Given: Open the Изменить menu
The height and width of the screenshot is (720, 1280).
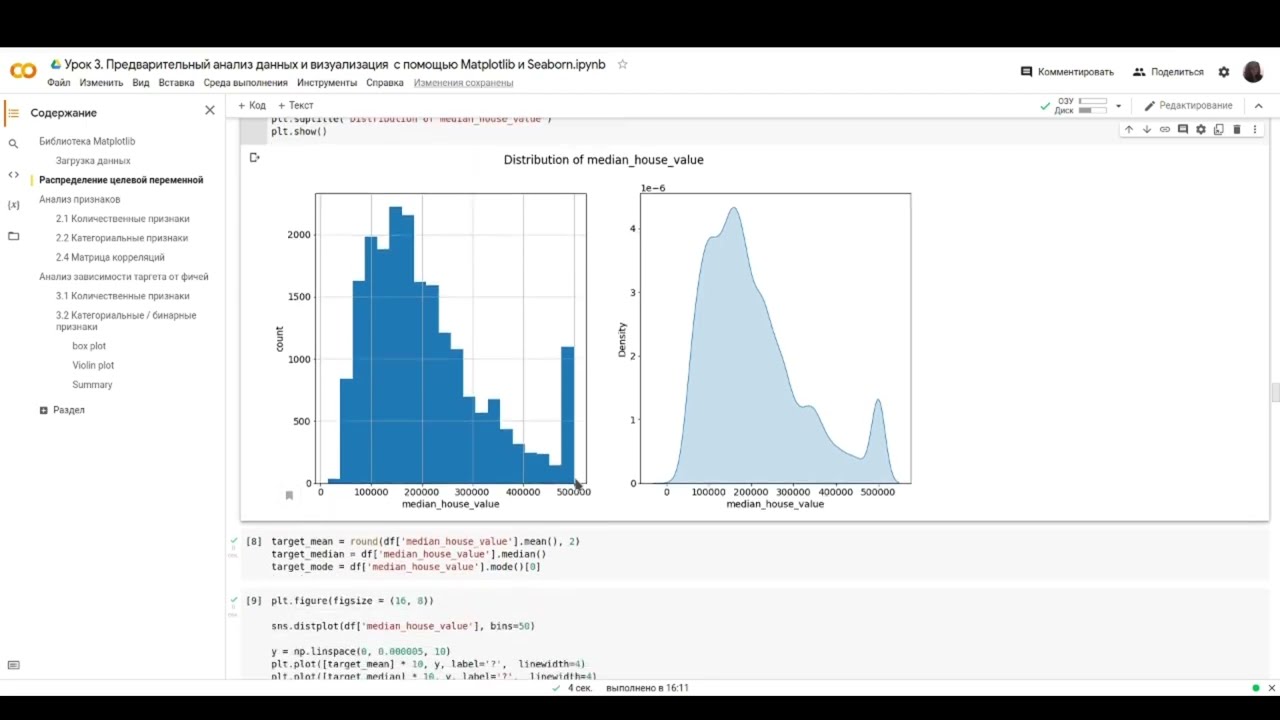Looking at the screenshot, I should click(101, 83).
